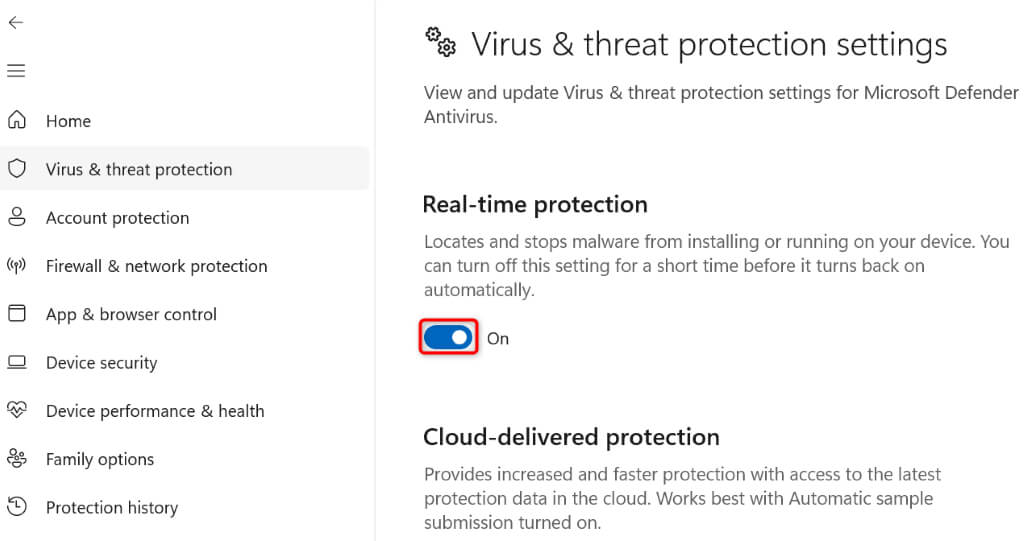Click the Protection history clock icon
Screen dimensions: 1024x541
pyautogui.click(x=16, y=507)
